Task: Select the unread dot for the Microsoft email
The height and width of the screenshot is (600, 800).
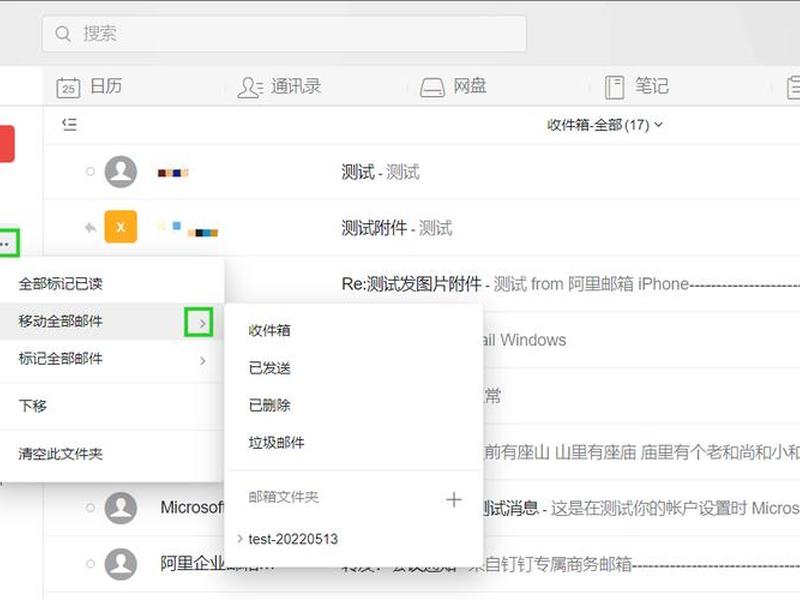Action: pyautogui.click(x=90, y=508)
